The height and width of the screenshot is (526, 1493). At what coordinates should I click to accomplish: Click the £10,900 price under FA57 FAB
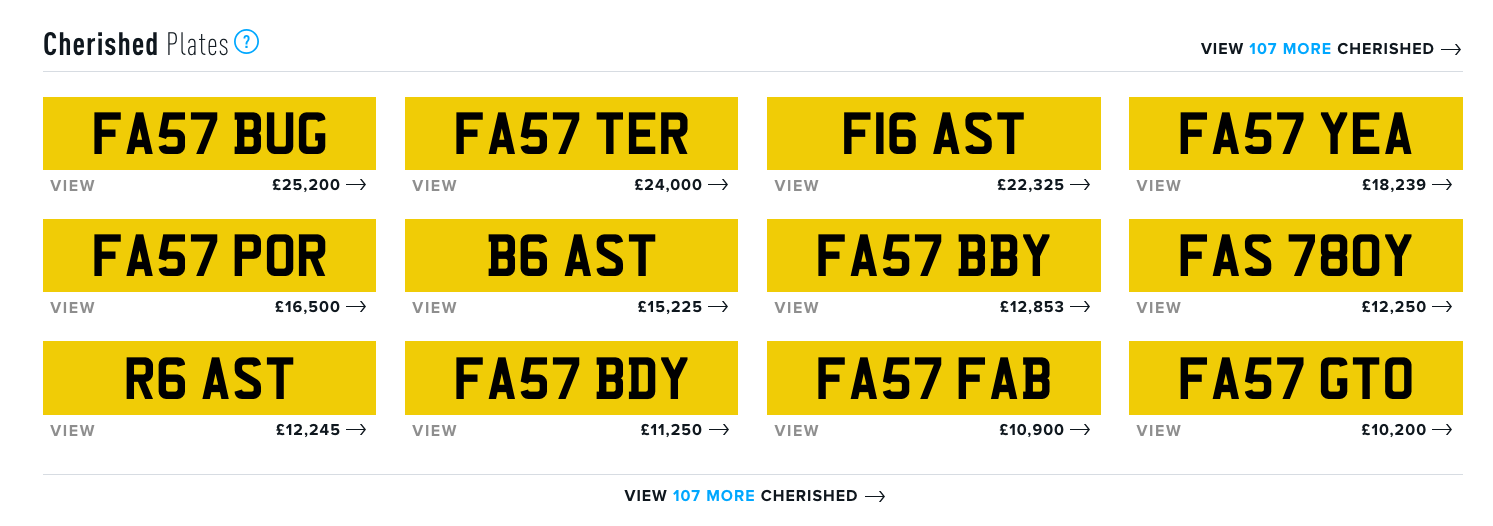[x=1032, y=430]
